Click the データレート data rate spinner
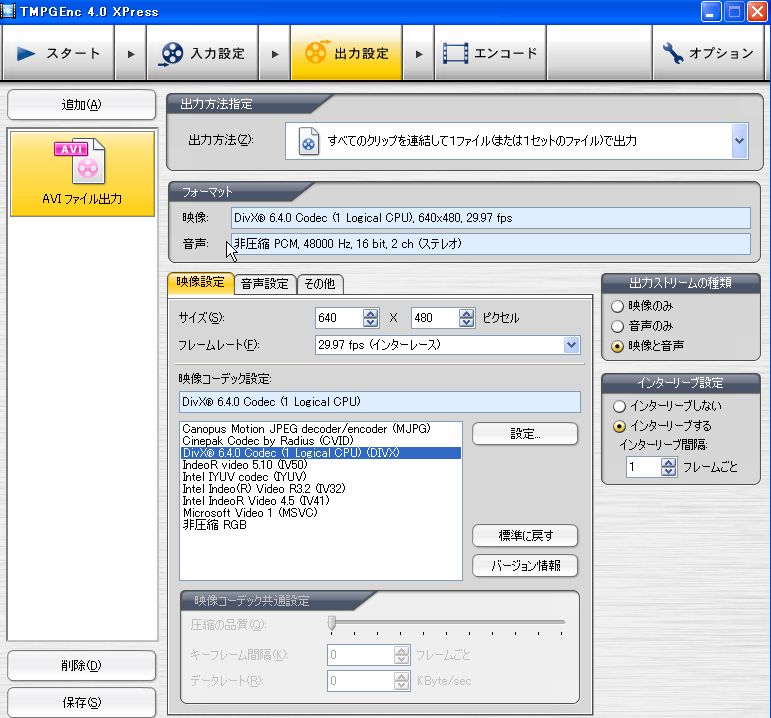This screenshot has height=718, width=771. pos(402,681)
